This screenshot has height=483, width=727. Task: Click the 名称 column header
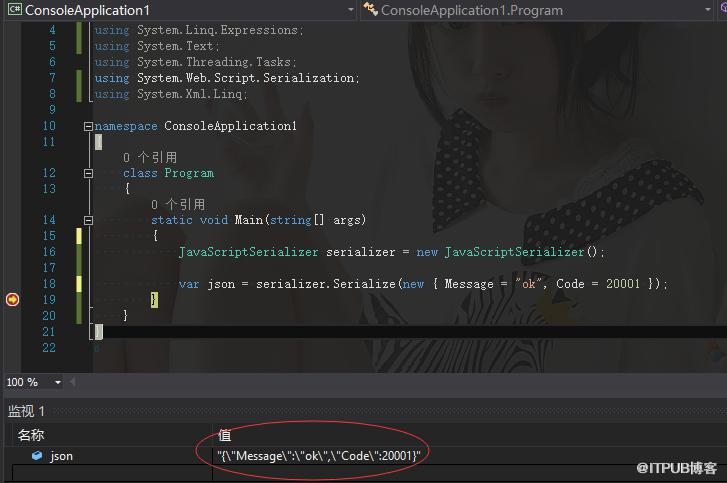click(31, 435)
